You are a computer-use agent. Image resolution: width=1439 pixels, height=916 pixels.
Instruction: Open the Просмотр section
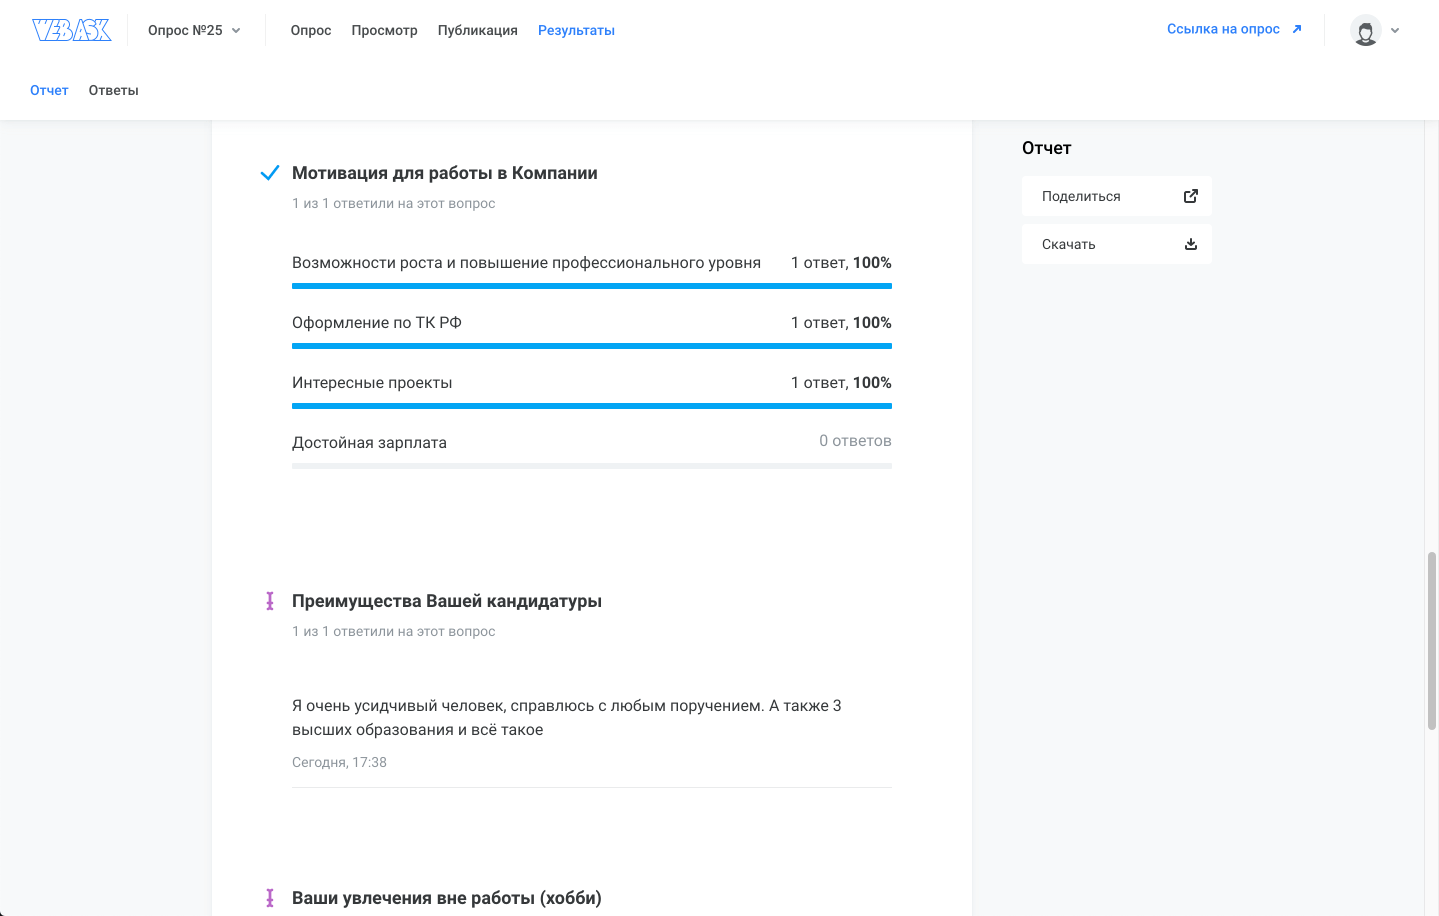(x=384, y=30)
